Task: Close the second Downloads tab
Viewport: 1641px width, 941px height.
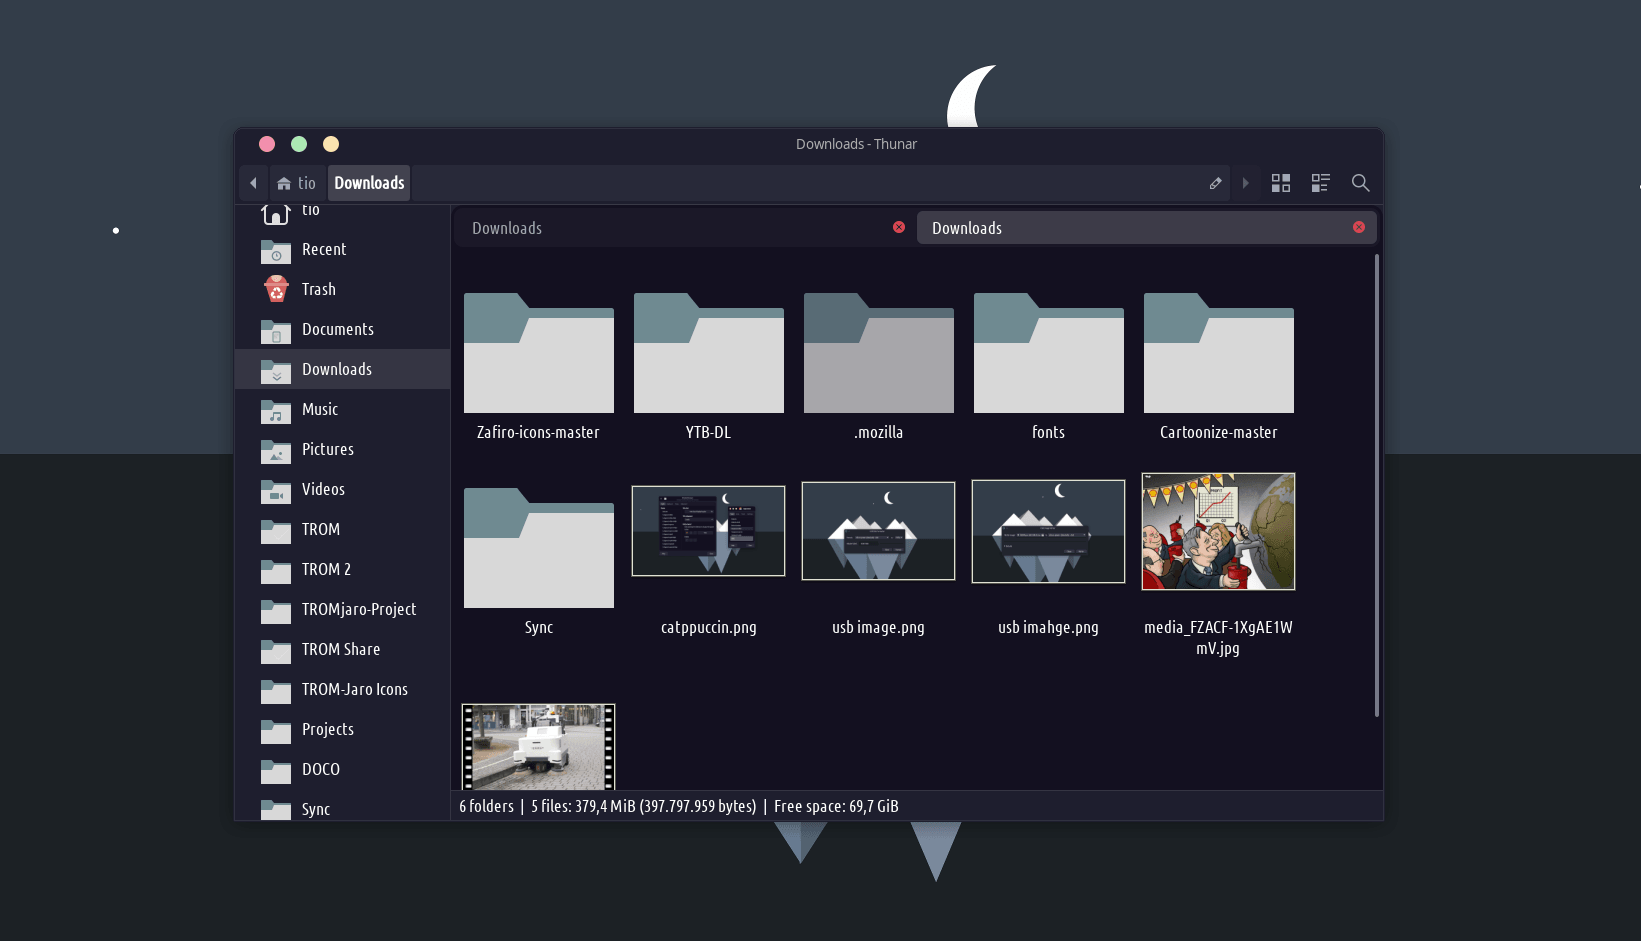Action: 1359,227
